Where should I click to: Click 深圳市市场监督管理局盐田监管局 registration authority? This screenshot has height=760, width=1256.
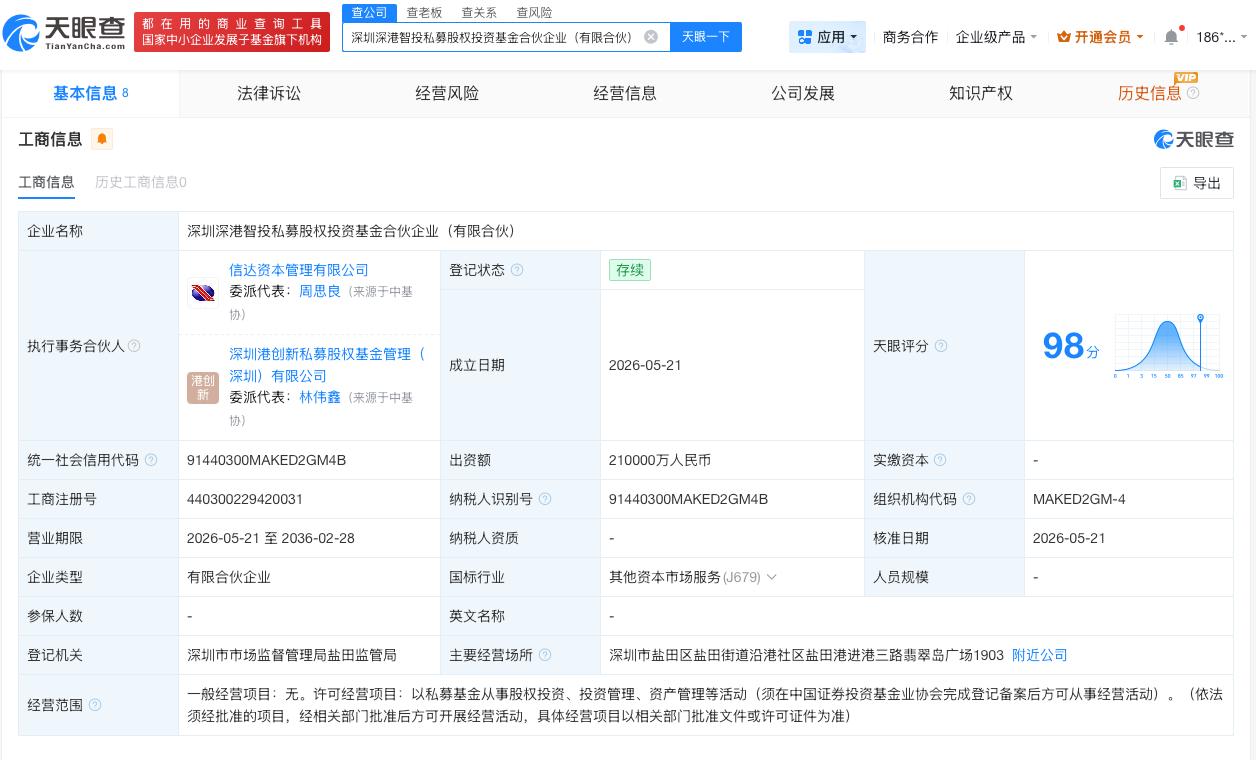click(292, 655)
